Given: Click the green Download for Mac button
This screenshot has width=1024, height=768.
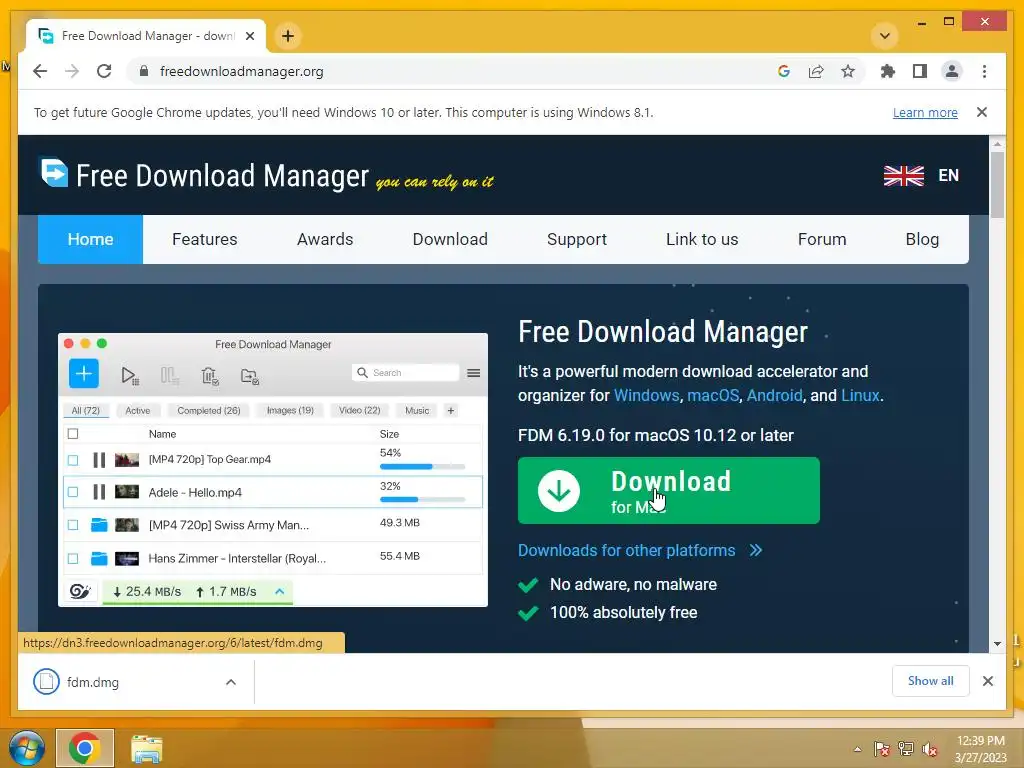Looking at the screenshot, I should 669,490.
